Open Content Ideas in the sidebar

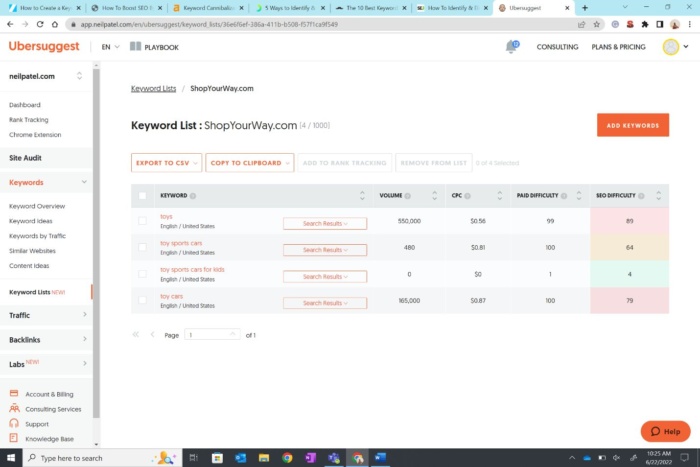coord(29,266)
